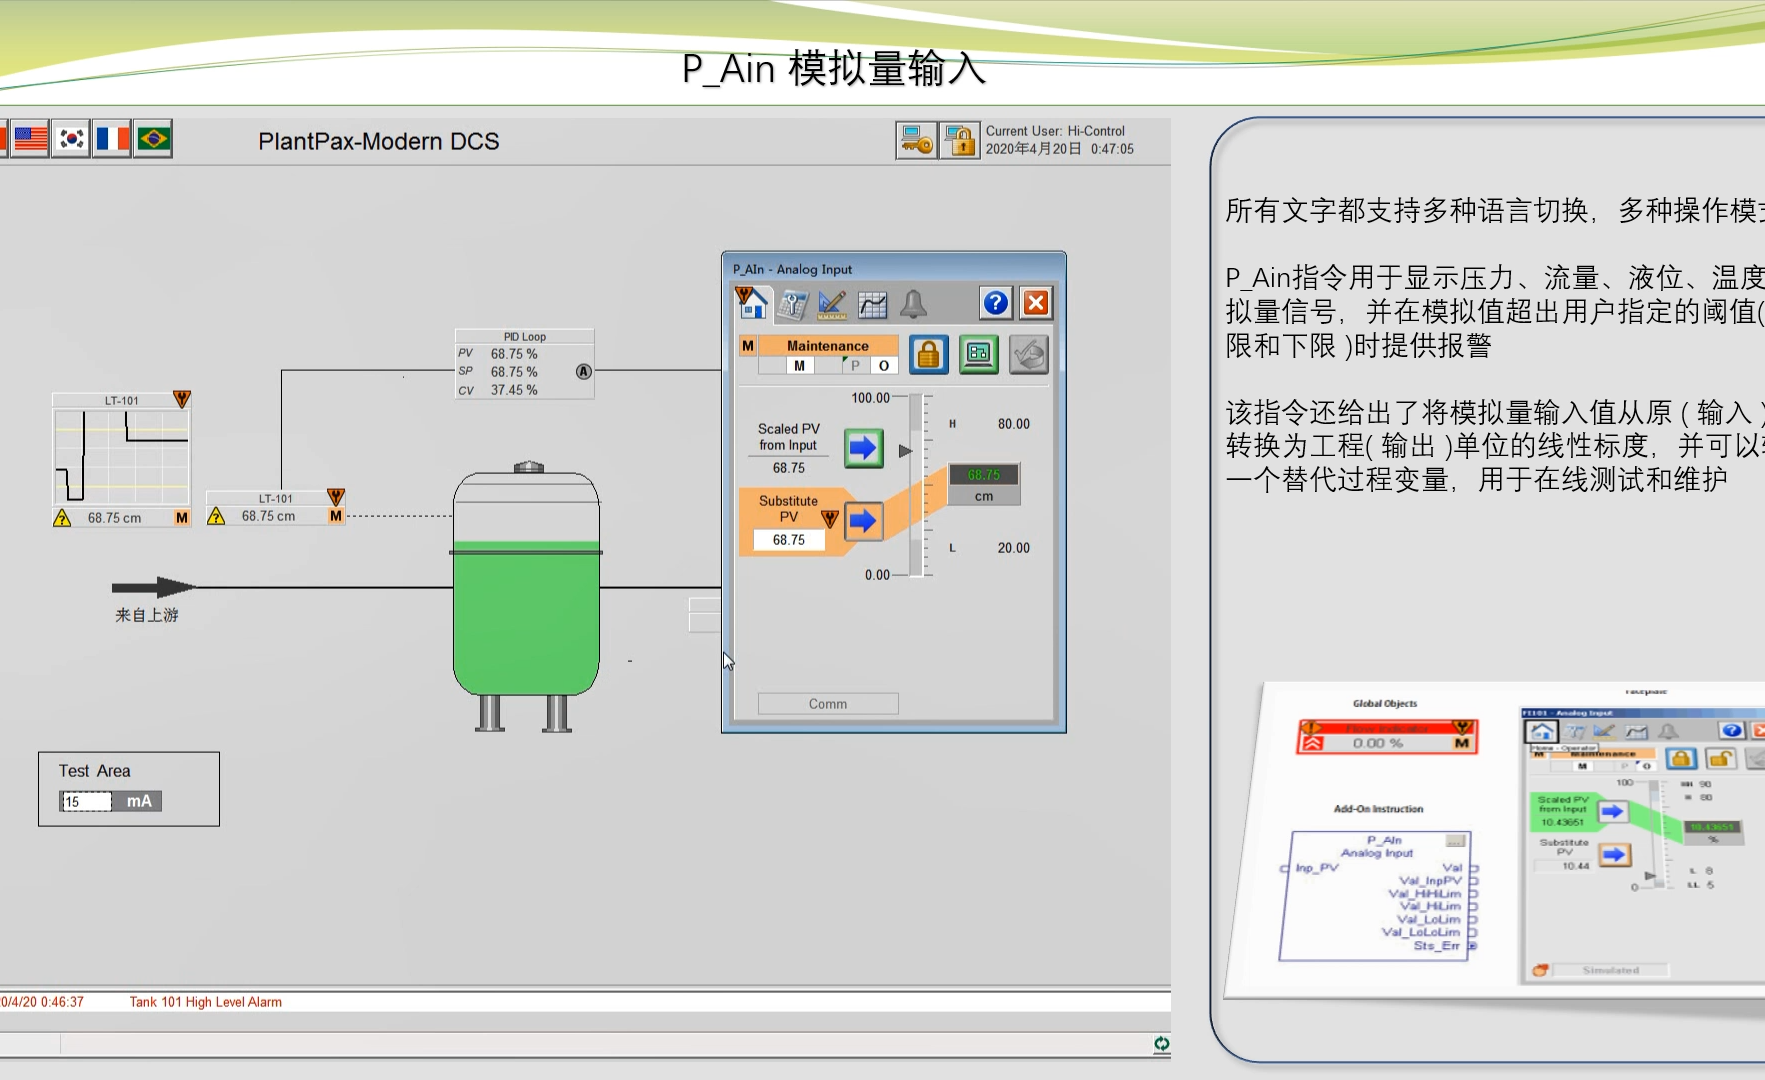
Task: Open the Trends chart tab
Action: click(873, 304)
